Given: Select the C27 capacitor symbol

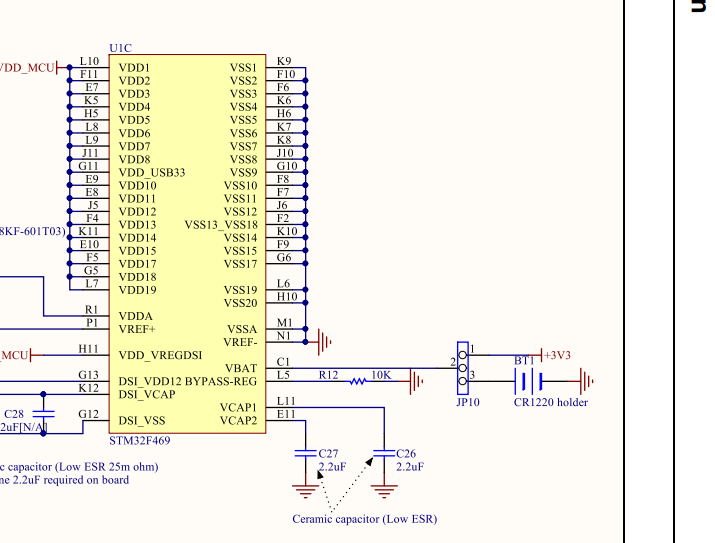Looking at the screenshot, I should click(306, 453).
